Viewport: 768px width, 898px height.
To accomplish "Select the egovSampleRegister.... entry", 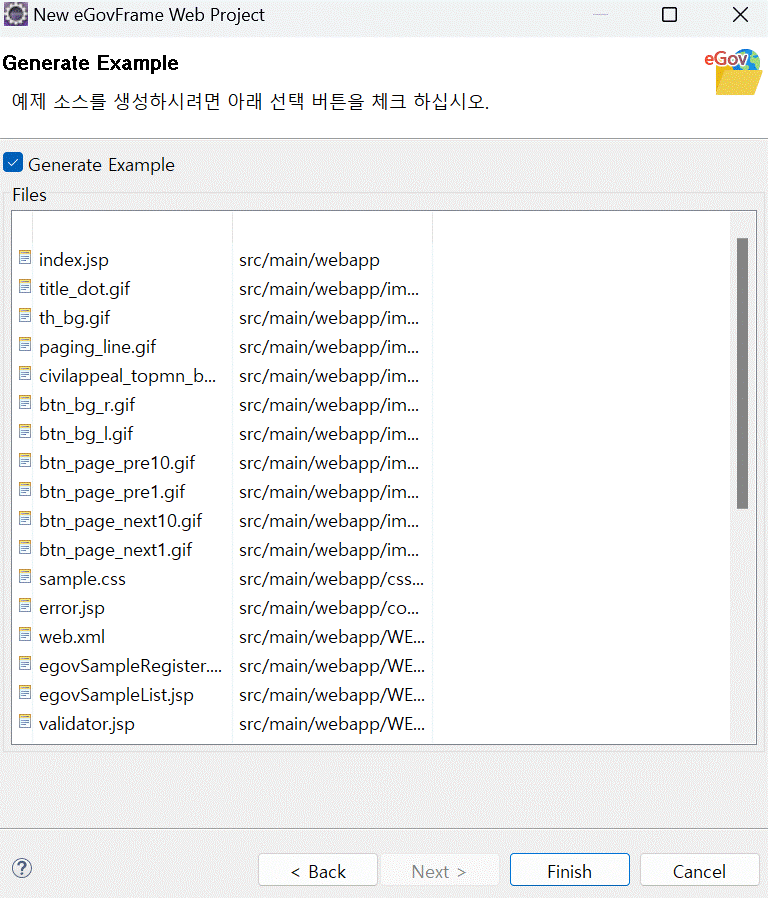I will (x=130, y=666).
